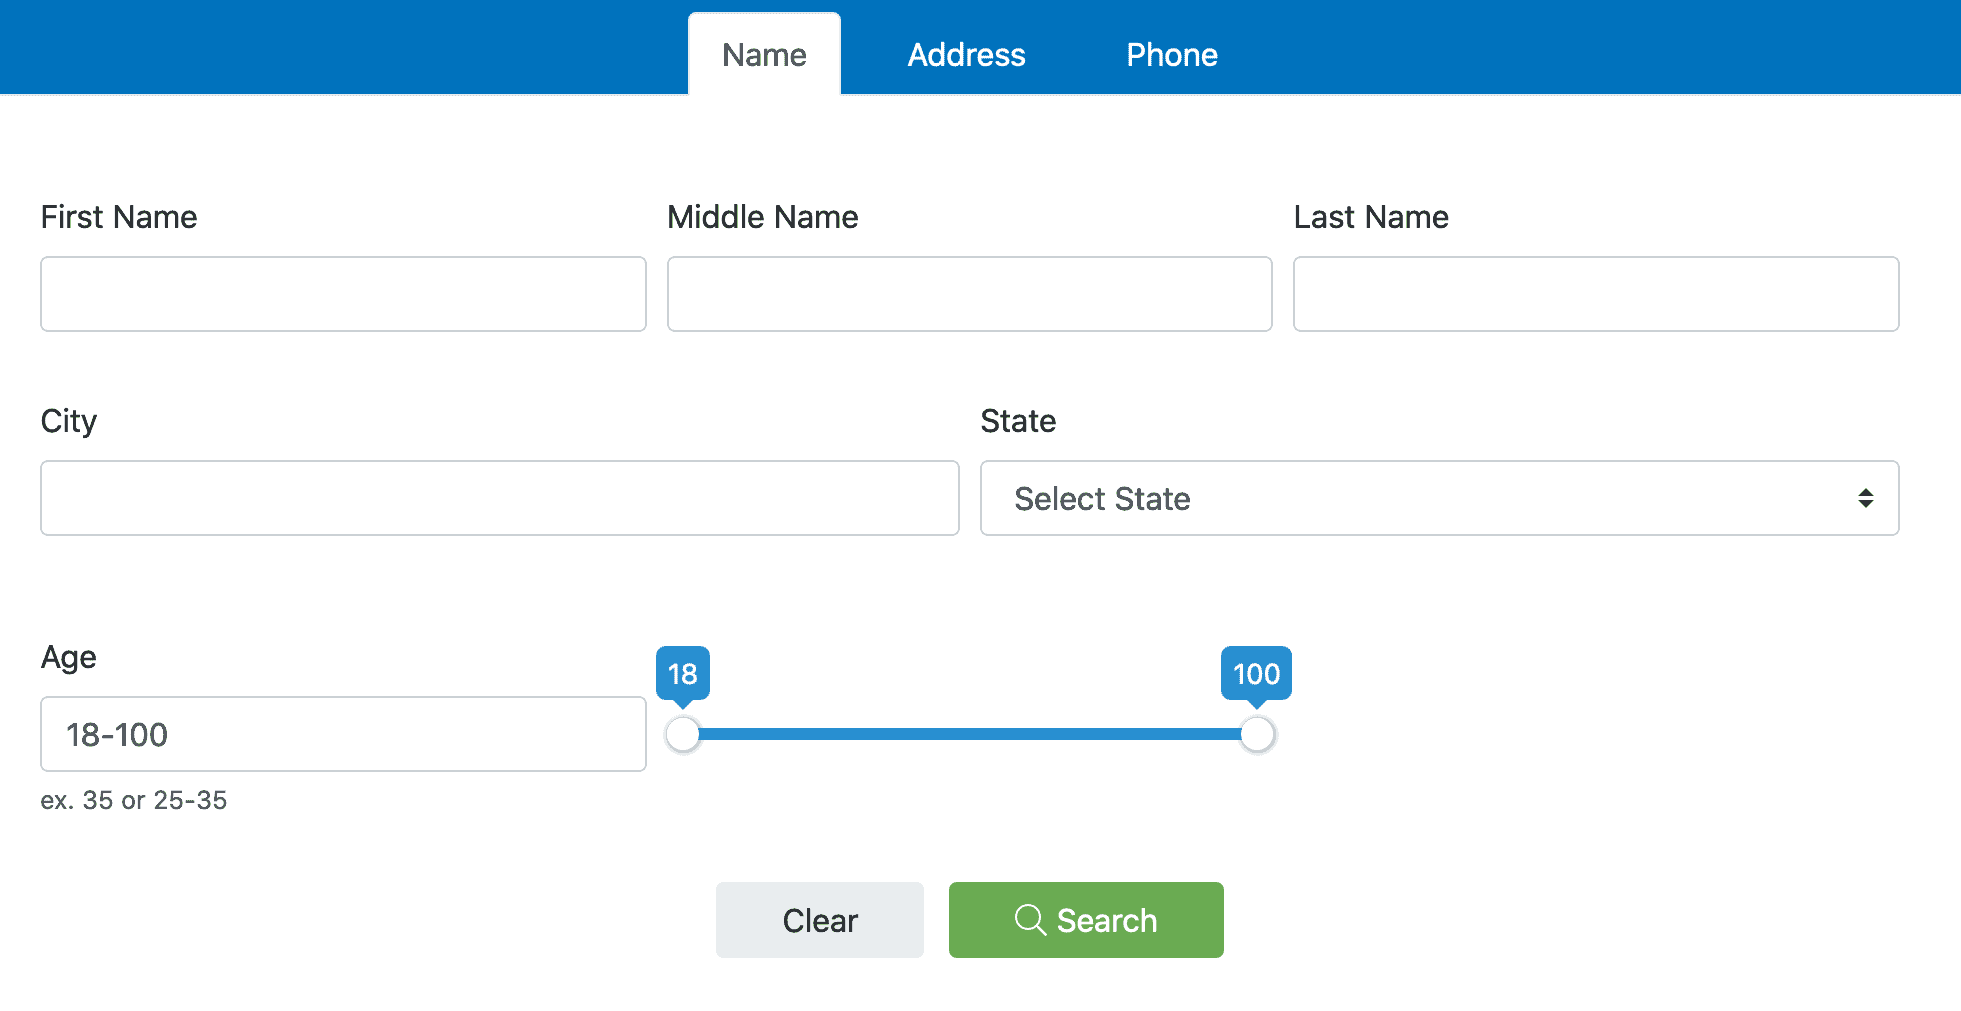Click inside the First Name field
Viewport: 1961px width, 1011px height.
pos(342,294)
